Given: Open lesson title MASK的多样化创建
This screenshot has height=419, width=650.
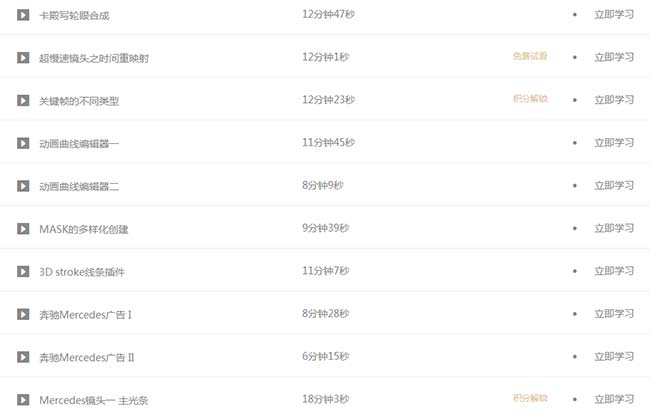Looking at the screenshot, I should [84, 229].
